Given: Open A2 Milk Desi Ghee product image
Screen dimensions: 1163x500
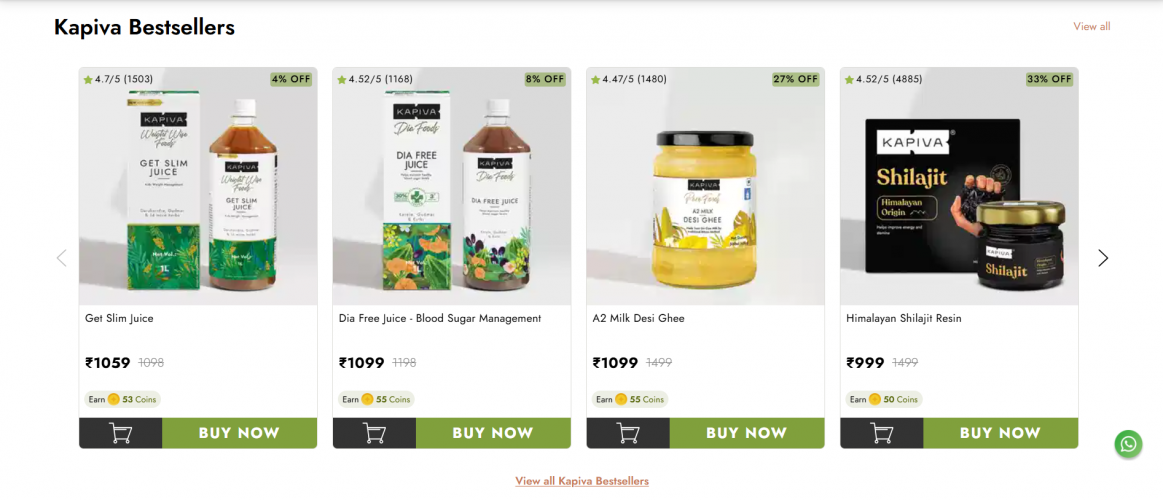Looking at the screenshot, I should (x=705, y=186).
